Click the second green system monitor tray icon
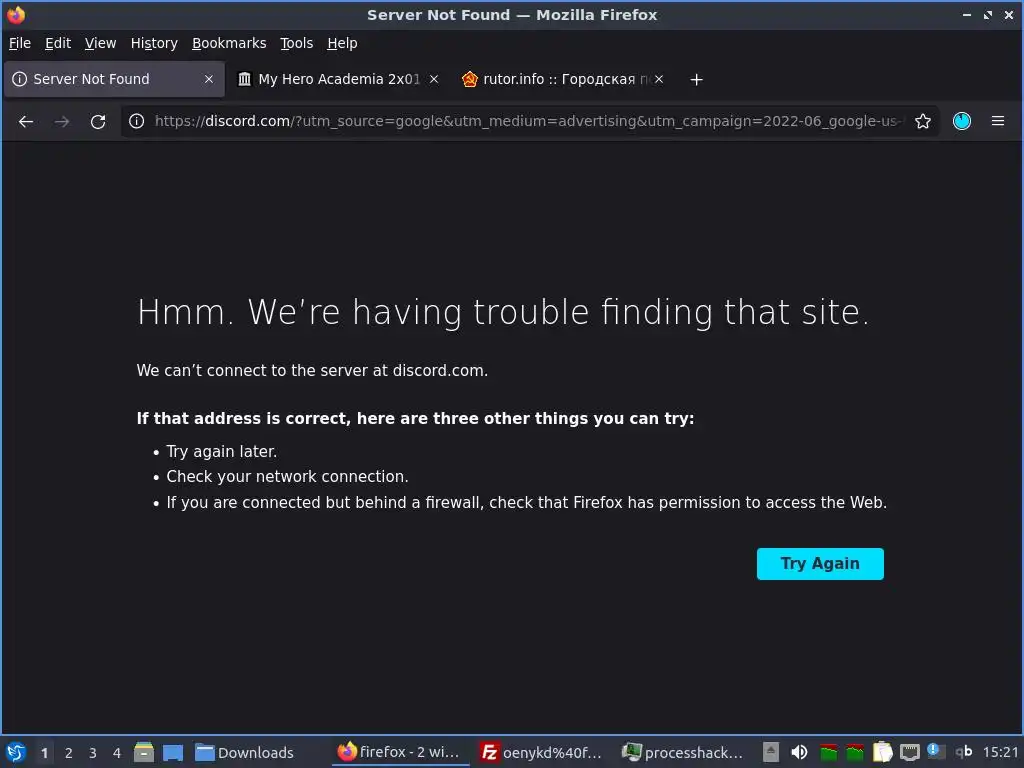The image size is (1024, 768). click(855, 752)
